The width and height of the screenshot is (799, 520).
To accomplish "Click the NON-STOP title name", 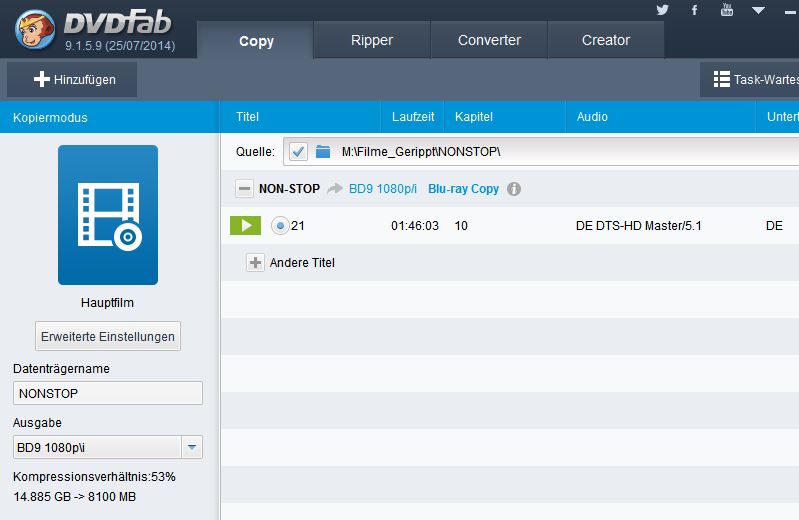I will point(289,189).
